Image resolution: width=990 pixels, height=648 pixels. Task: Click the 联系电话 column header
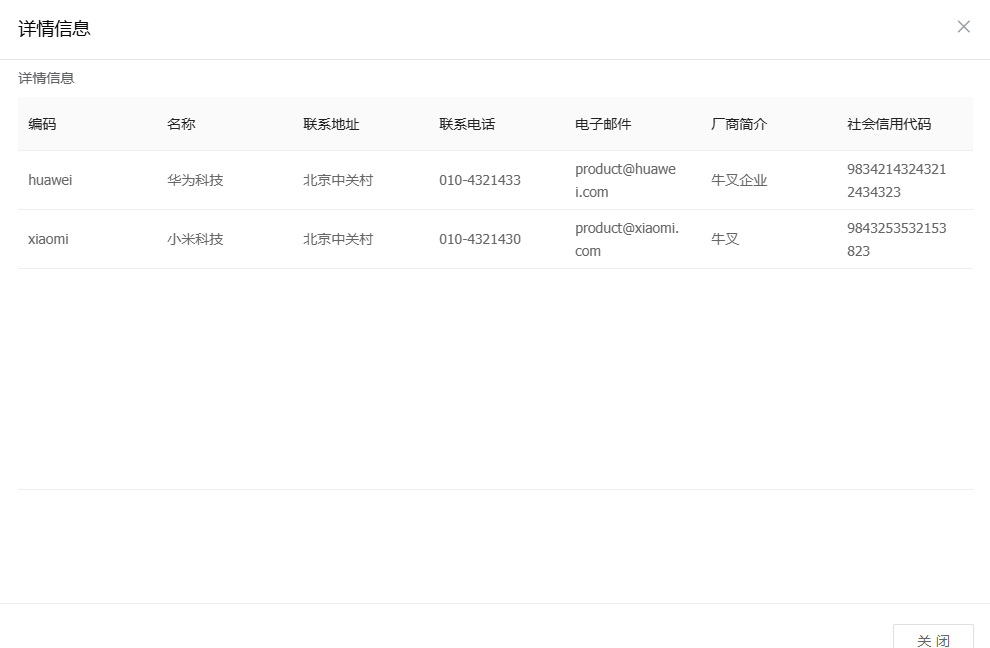pos(467,124)
